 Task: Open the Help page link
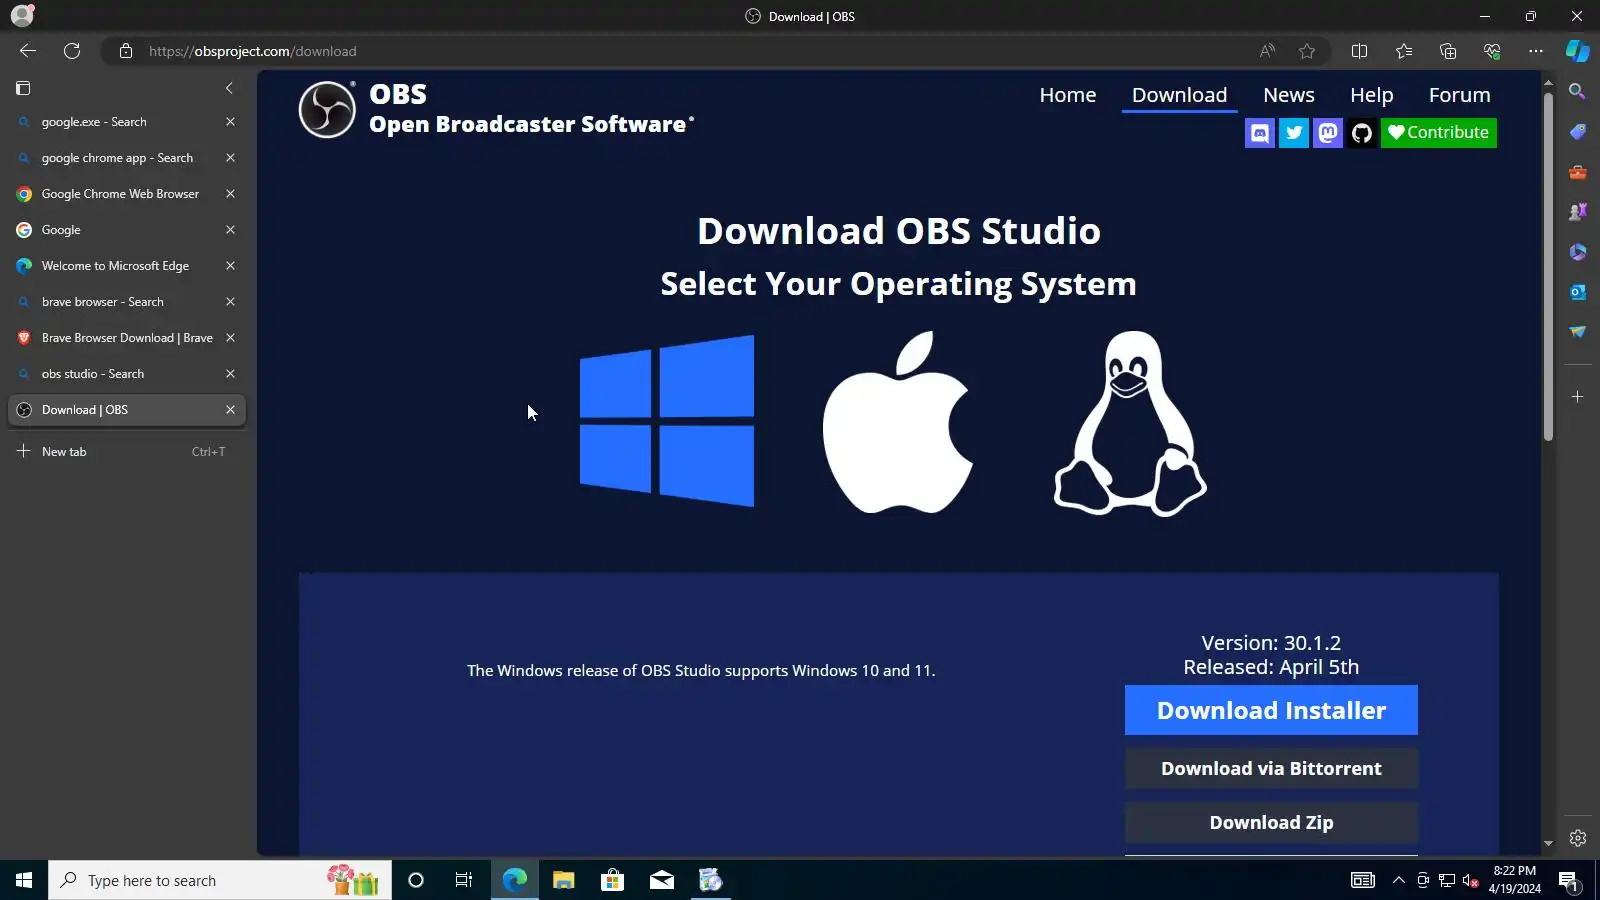pyautogui.click(x=1372, y=95)
